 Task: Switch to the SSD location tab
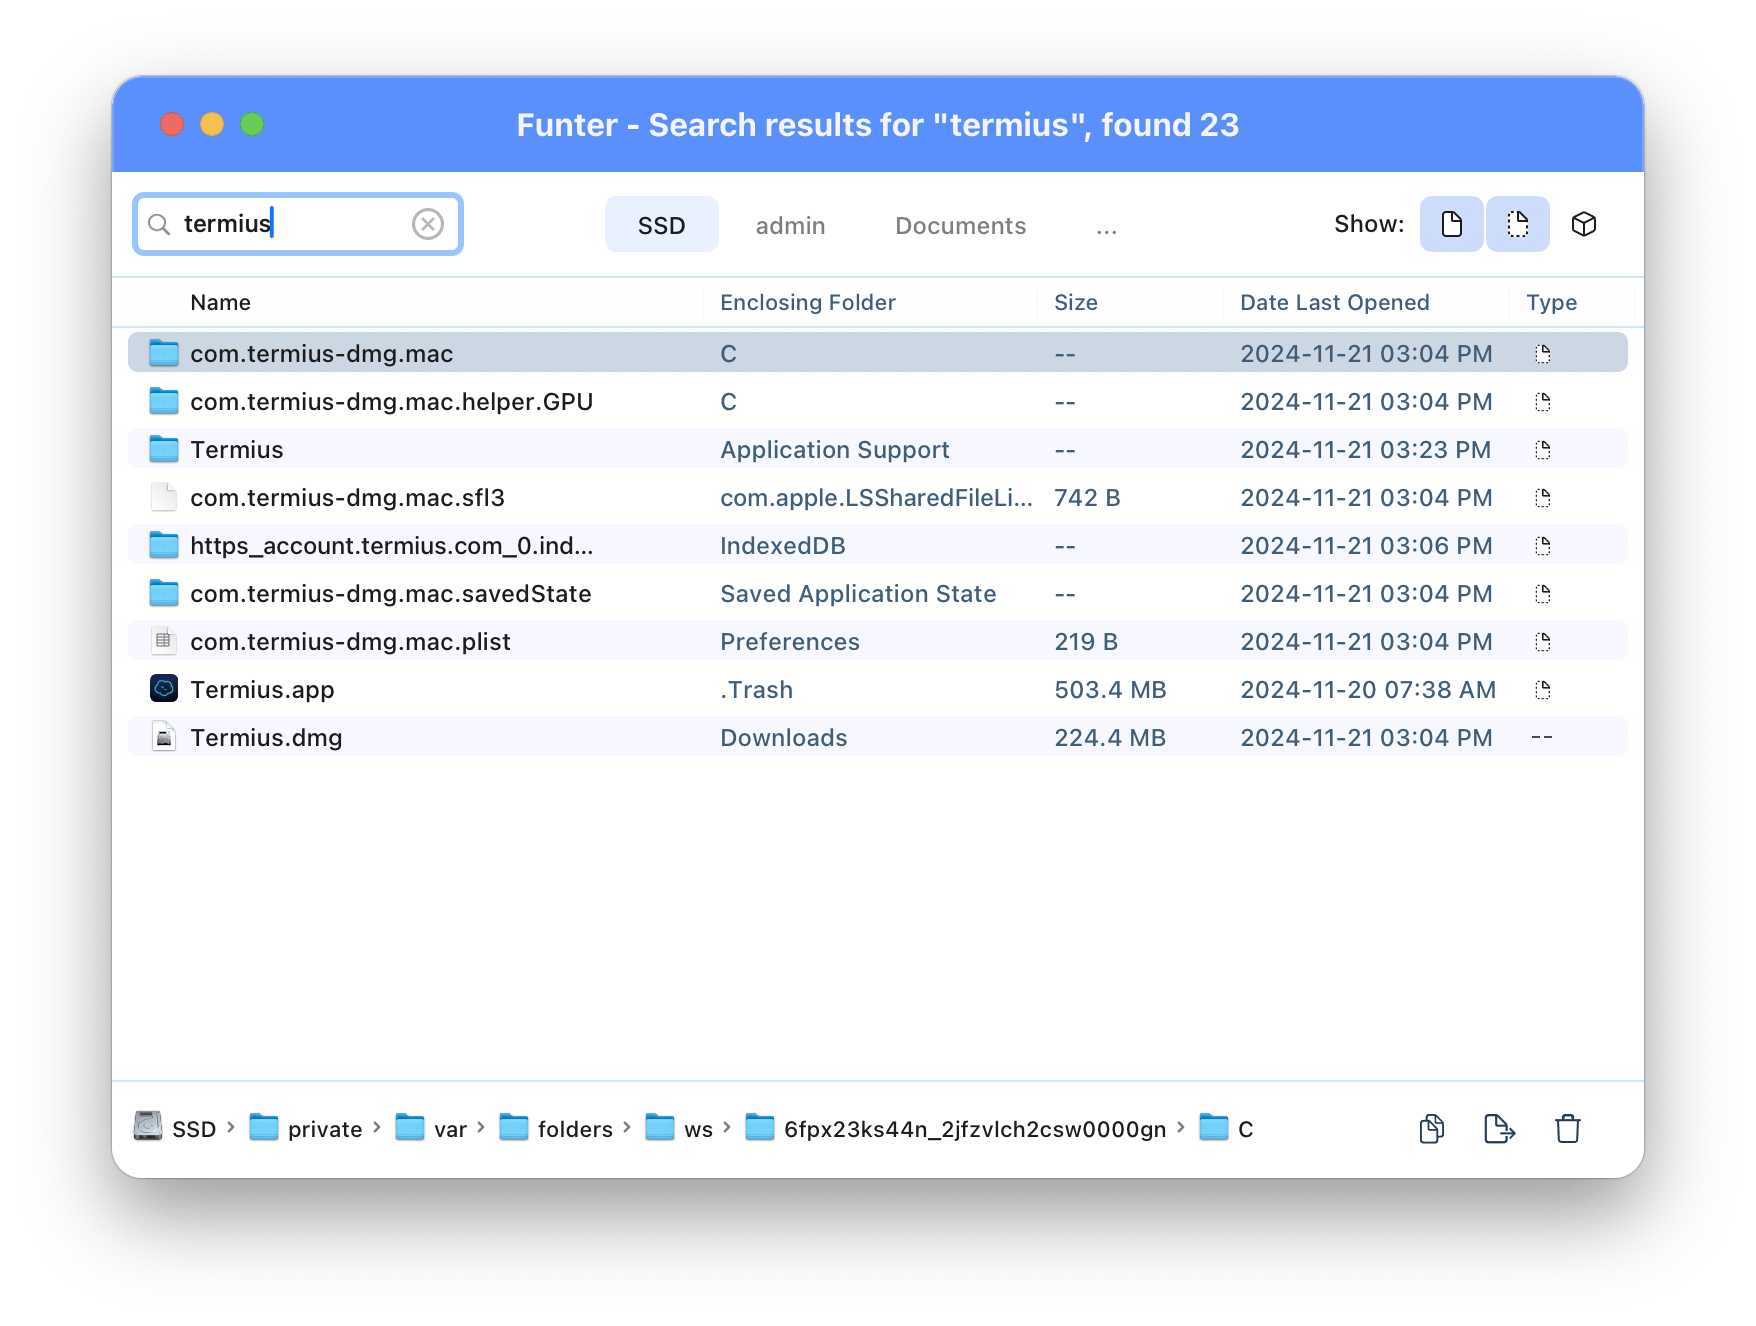pyautogui.click(x=662, y=225)
